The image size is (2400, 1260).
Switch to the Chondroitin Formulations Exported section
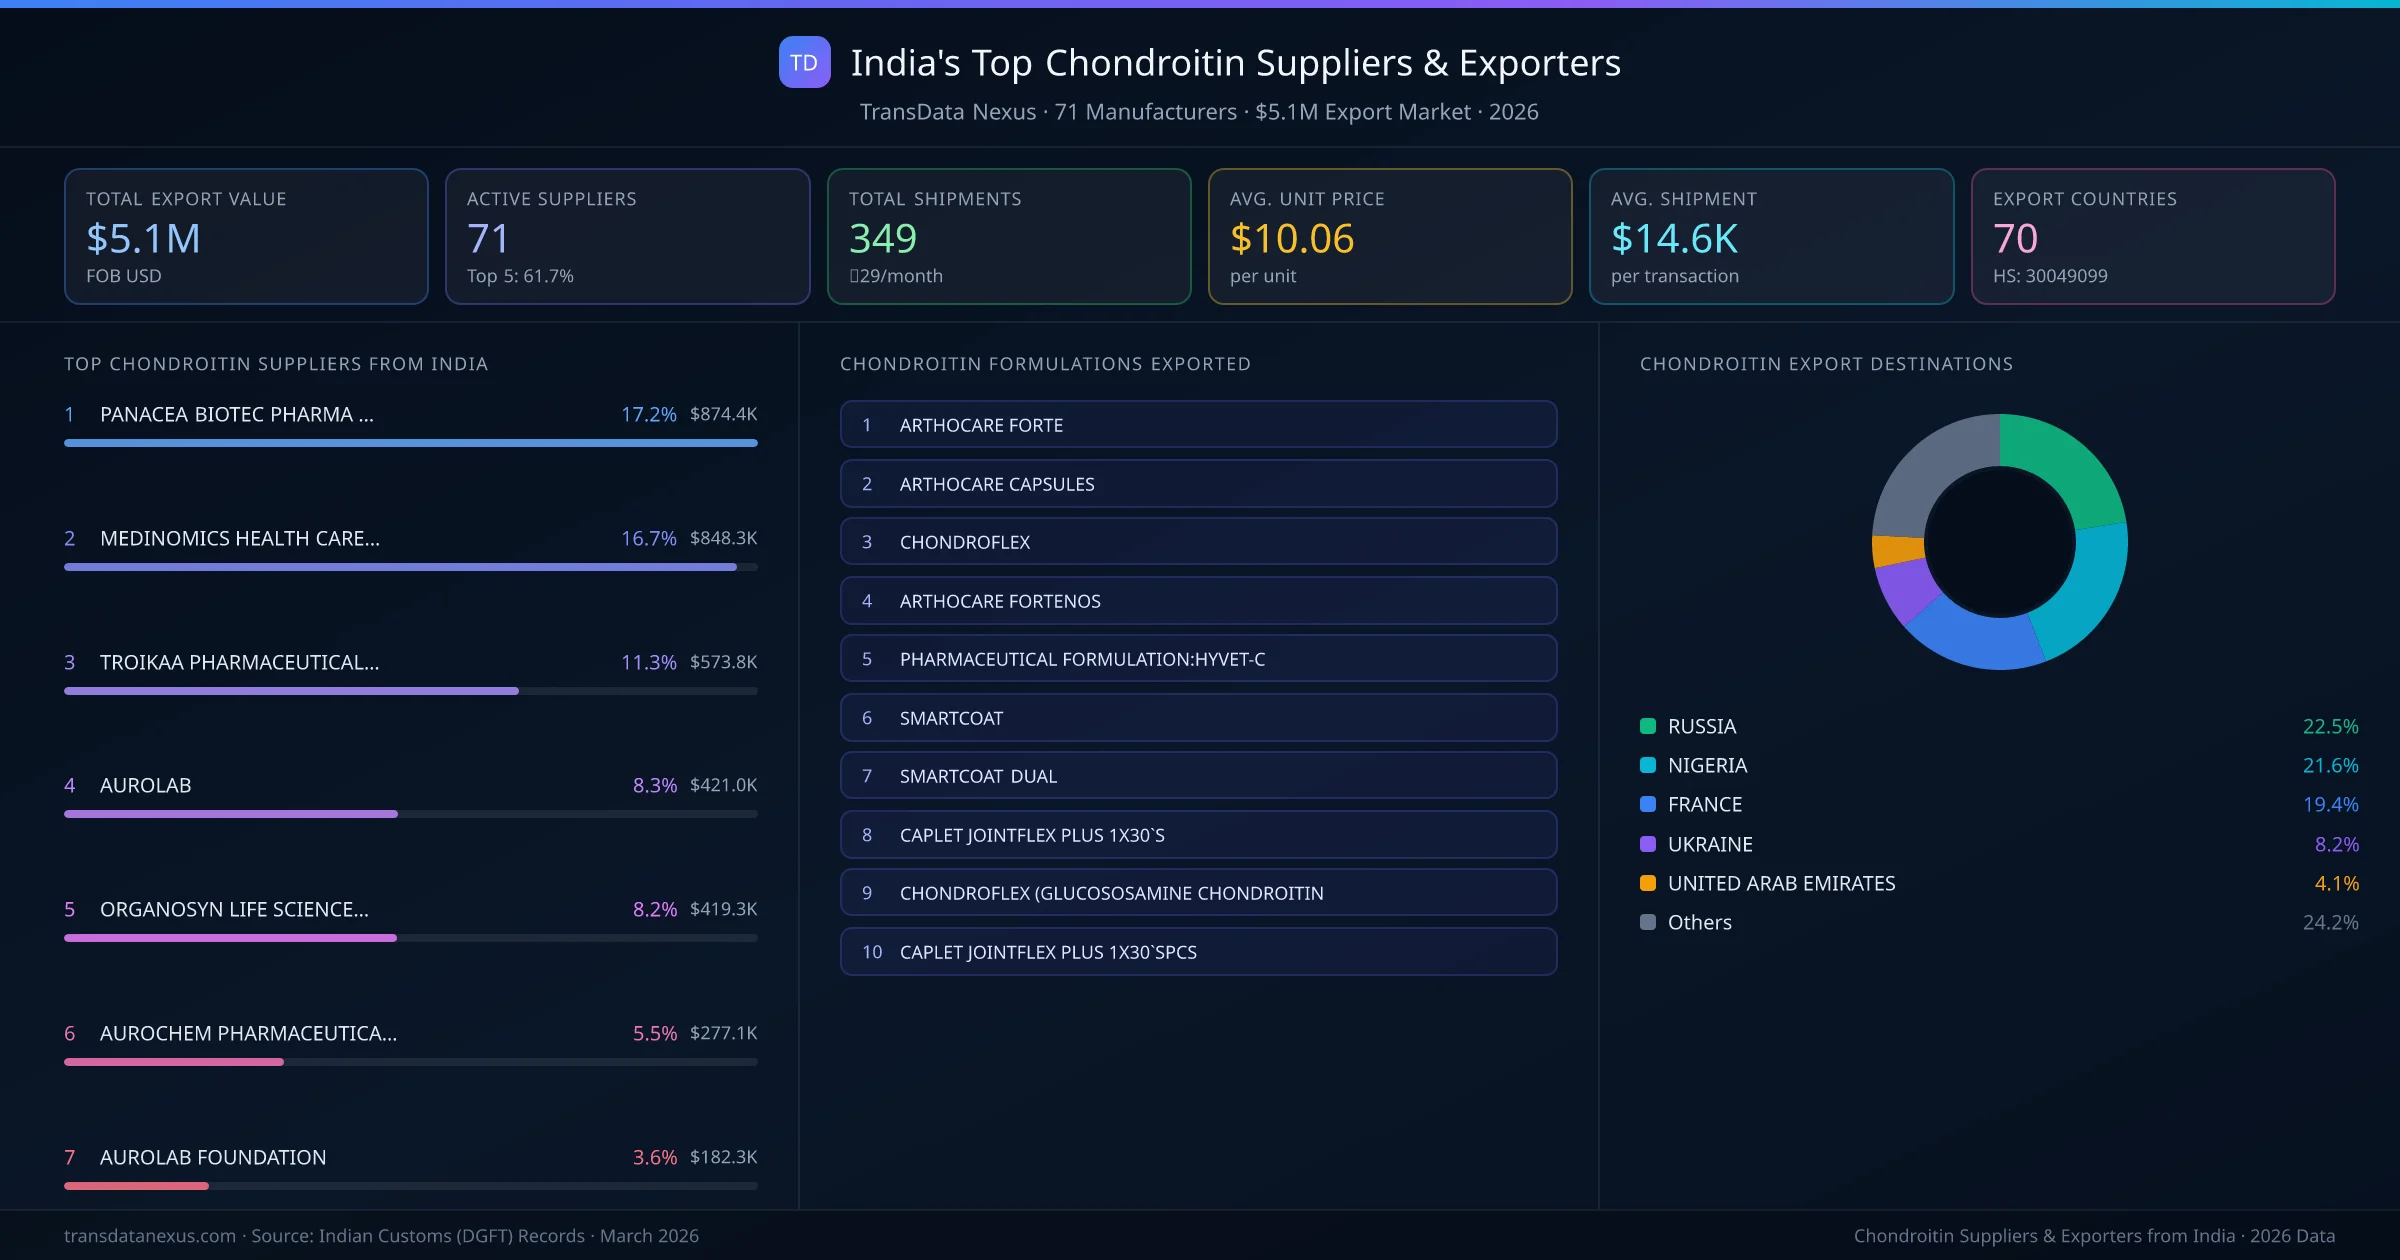[1044, 364]
